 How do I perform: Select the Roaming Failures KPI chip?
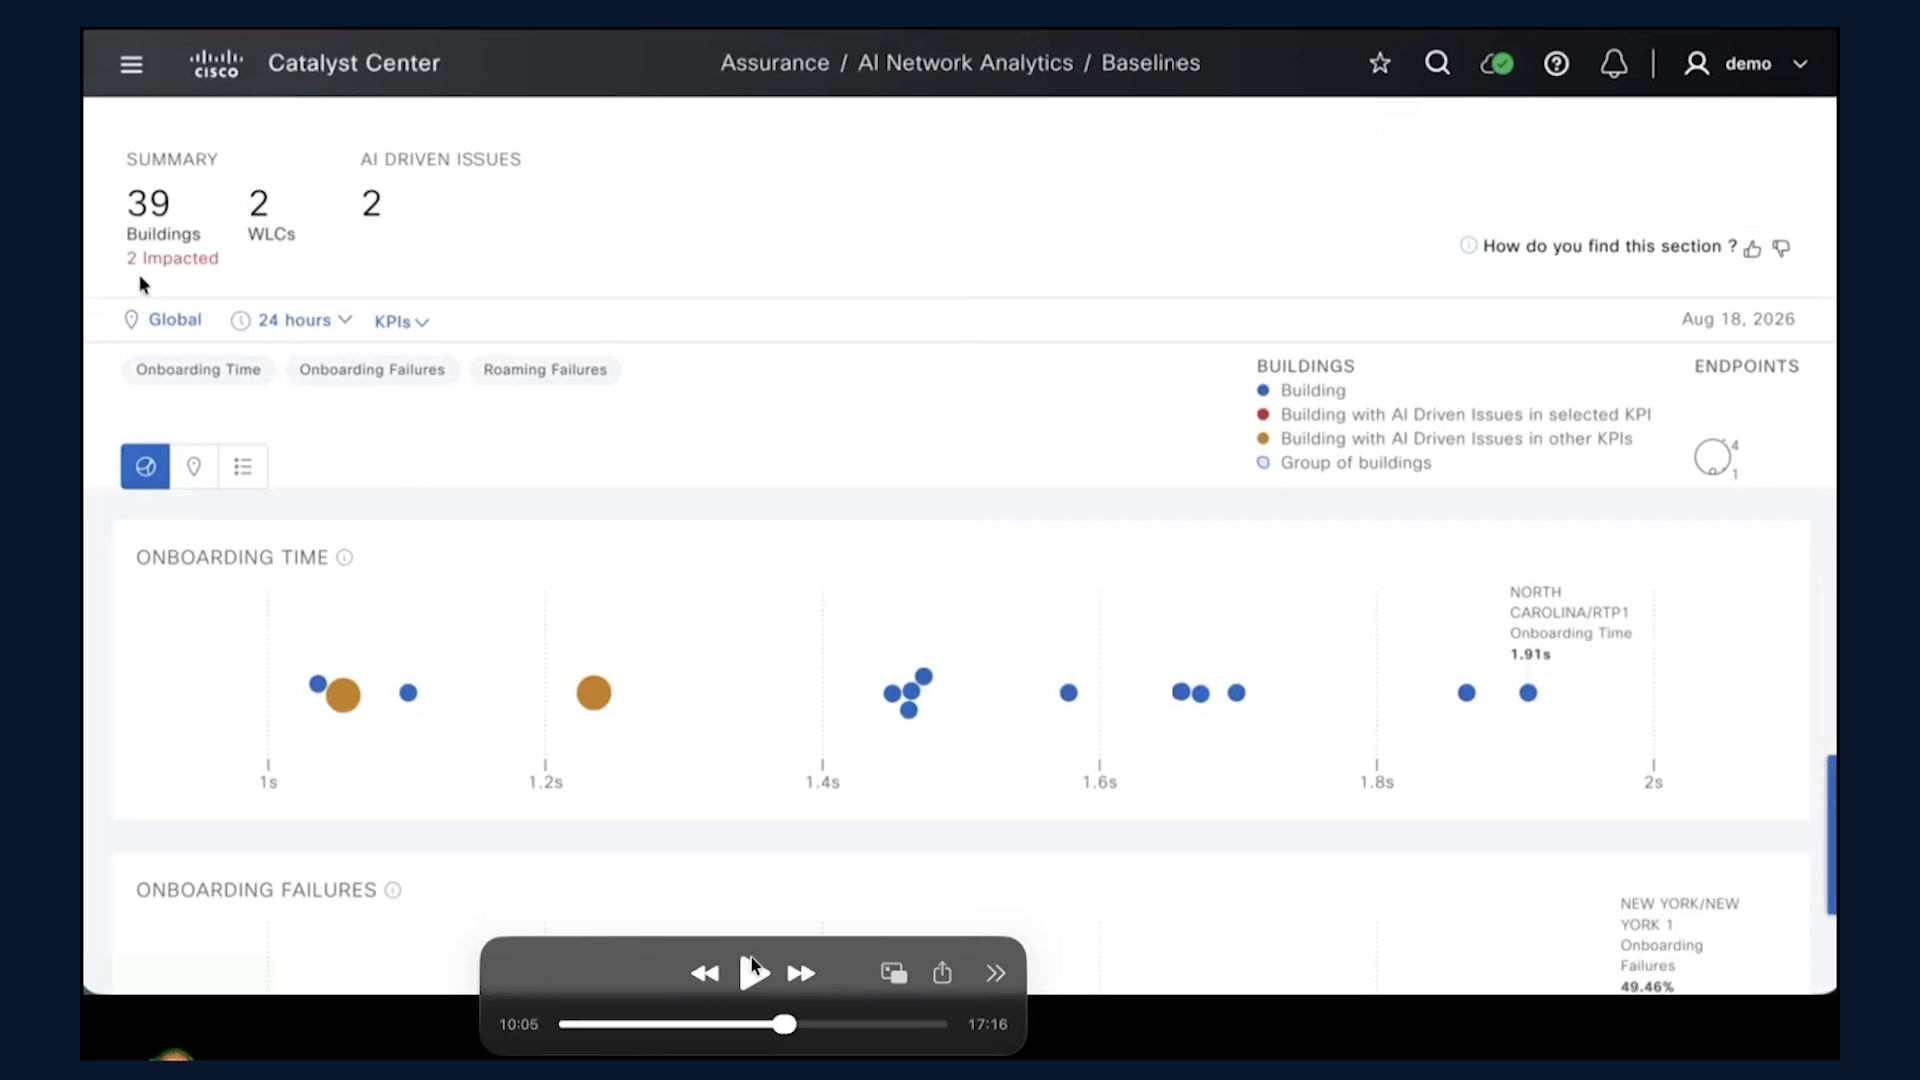point(545,369)
